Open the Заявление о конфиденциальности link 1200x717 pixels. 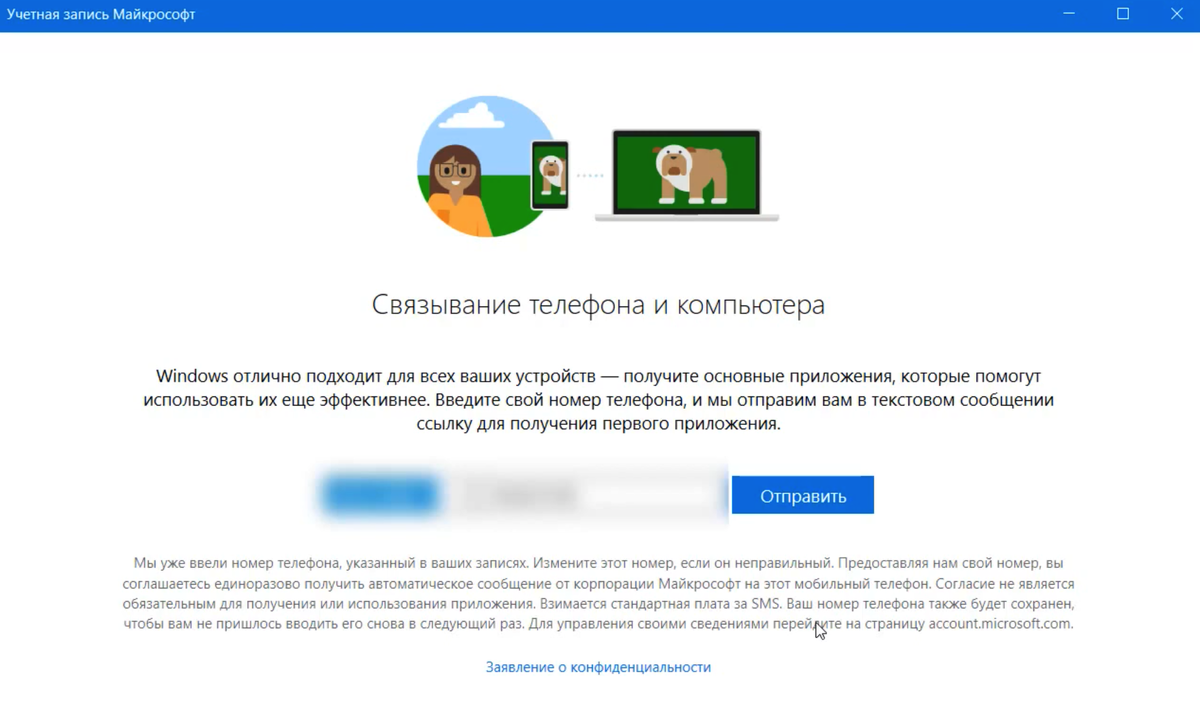pos(598,667)
